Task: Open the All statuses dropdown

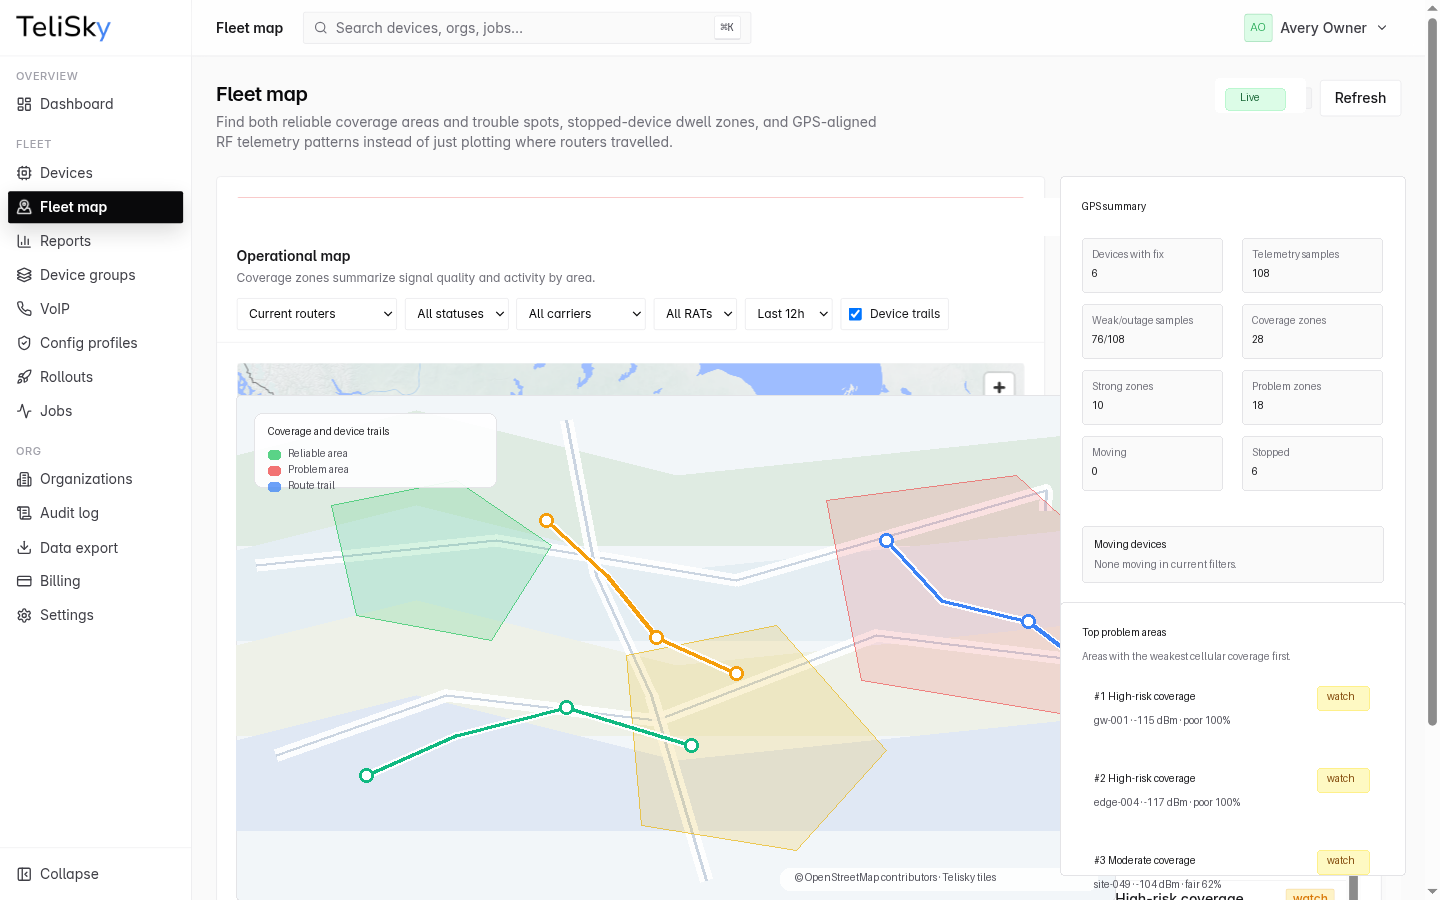Action: [457, 314]
